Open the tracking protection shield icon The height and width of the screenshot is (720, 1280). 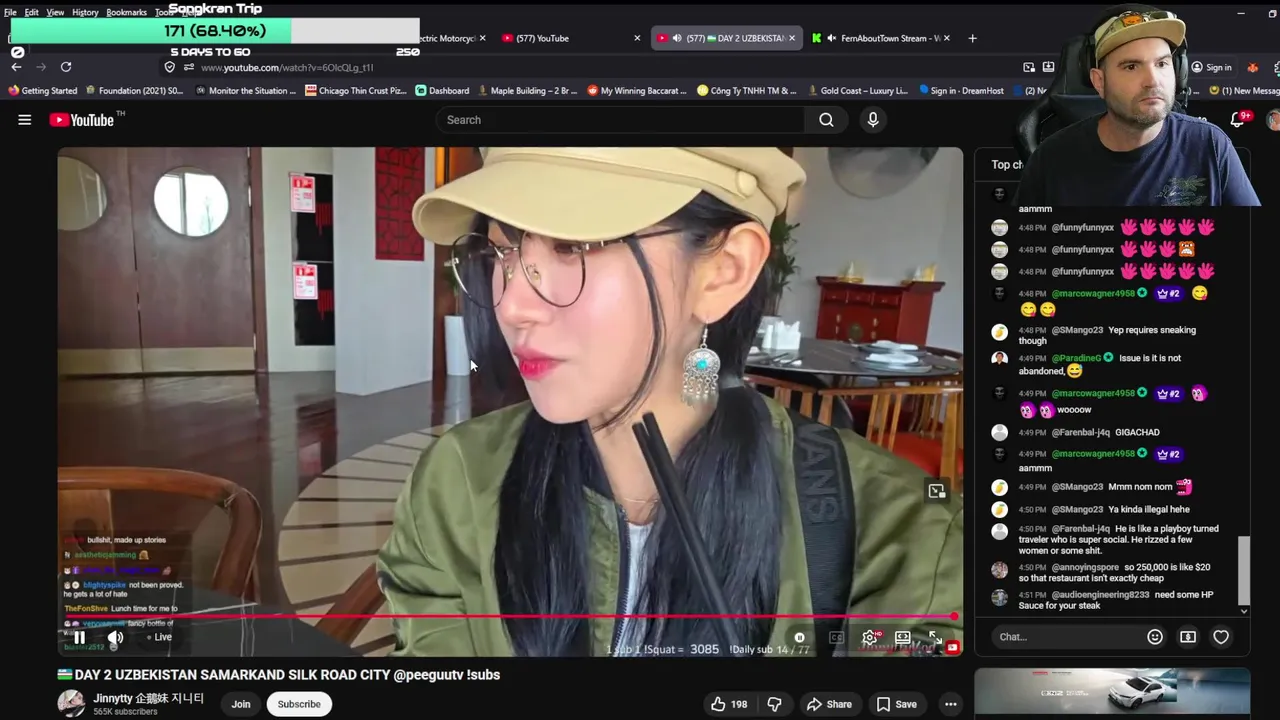coord(169,67)
